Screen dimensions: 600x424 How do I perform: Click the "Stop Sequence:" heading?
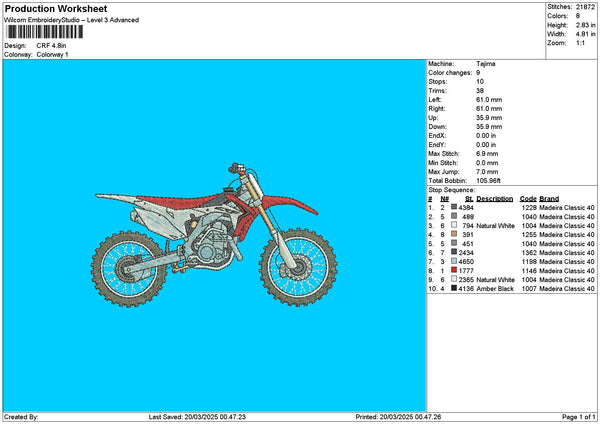point(452,190)
